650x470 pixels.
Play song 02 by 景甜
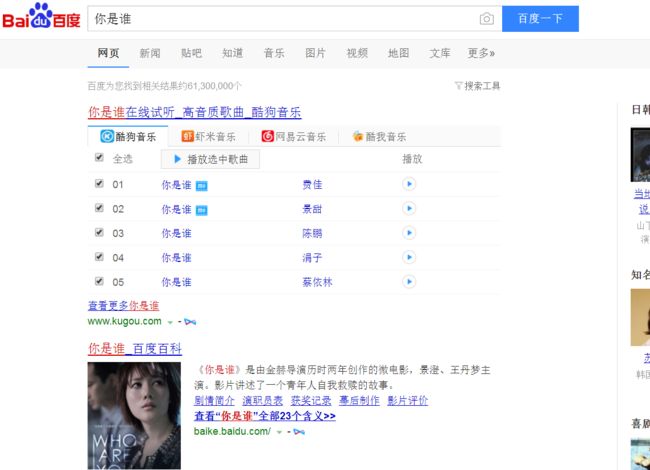click(409, 208)
